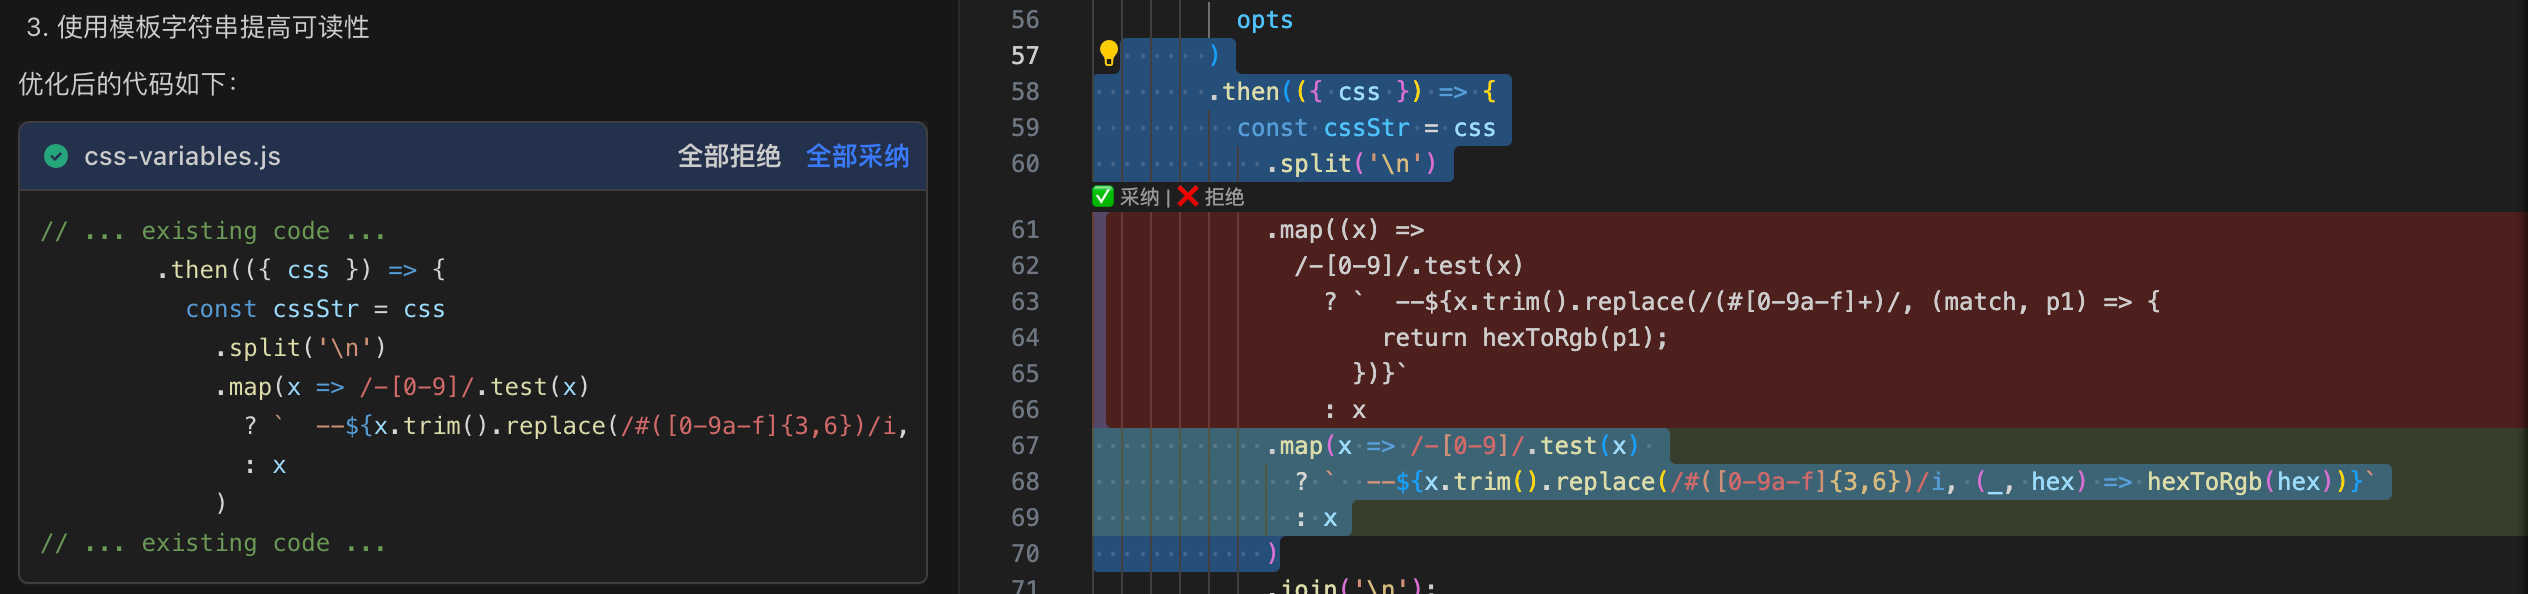Click the .split('\n') line in the chat snippet

point(300,348)
